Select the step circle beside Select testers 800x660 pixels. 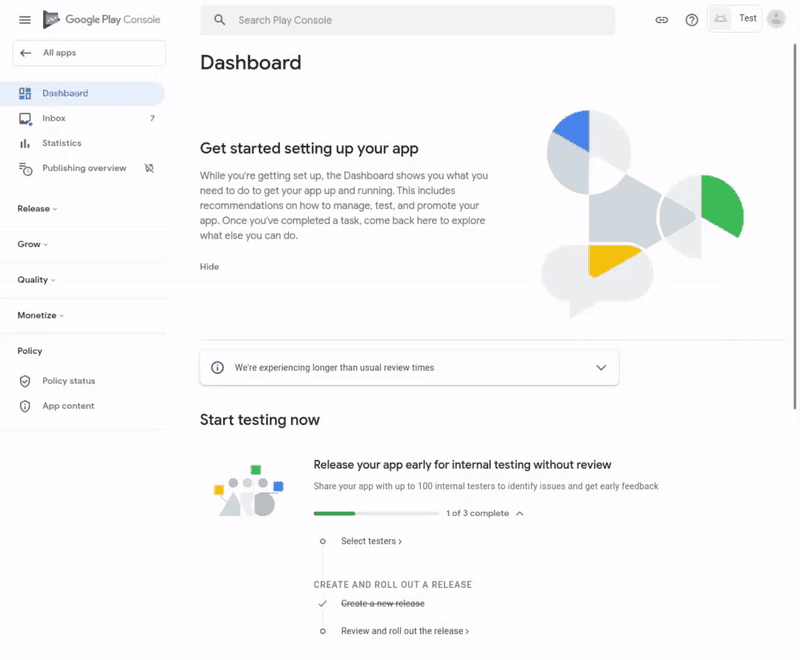point(322,540)
